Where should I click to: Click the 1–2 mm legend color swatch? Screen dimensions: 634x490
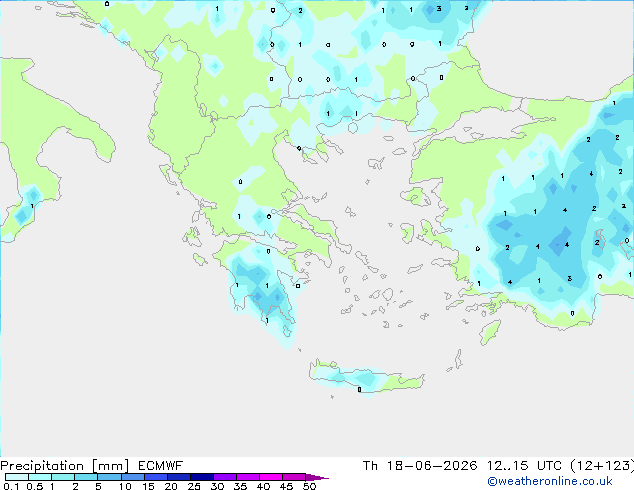[x=63, y=477]
